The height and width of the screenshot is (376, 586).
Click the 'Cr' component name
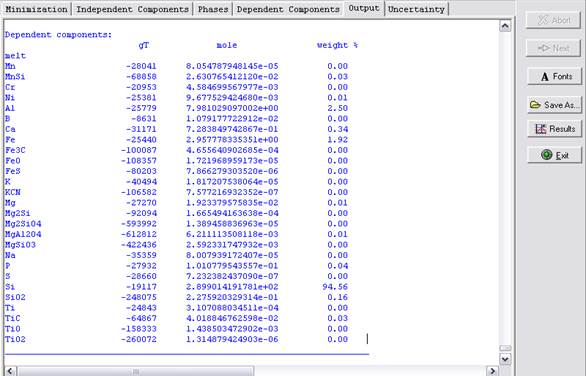10,87
